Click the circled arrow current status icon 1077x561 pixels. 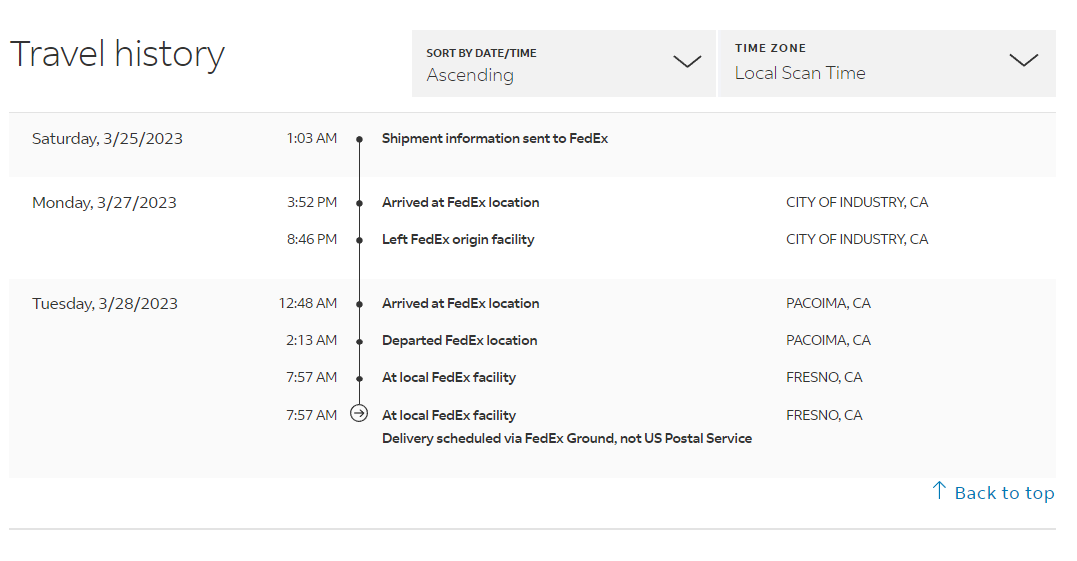(359, 414)
